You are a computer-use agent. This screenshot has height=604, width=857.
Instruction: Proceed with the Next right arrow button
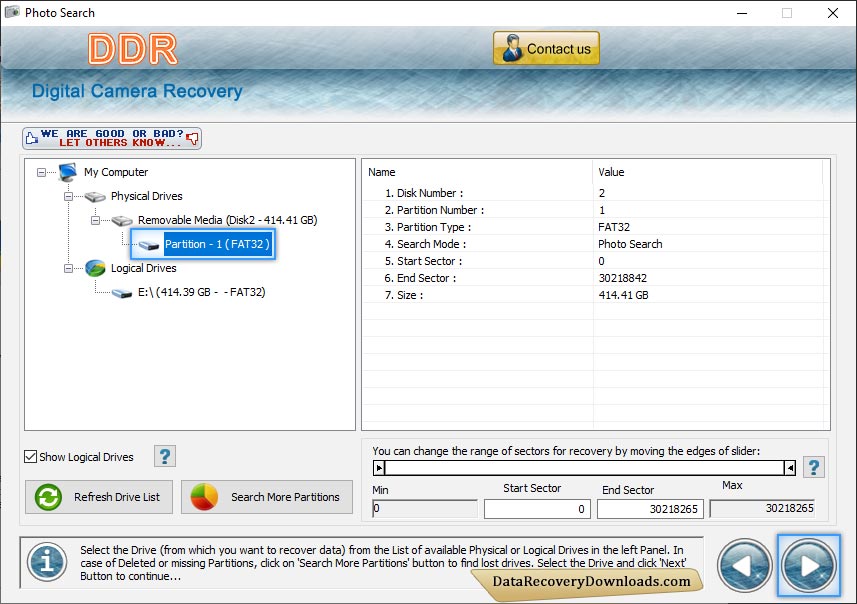point(809,566)
